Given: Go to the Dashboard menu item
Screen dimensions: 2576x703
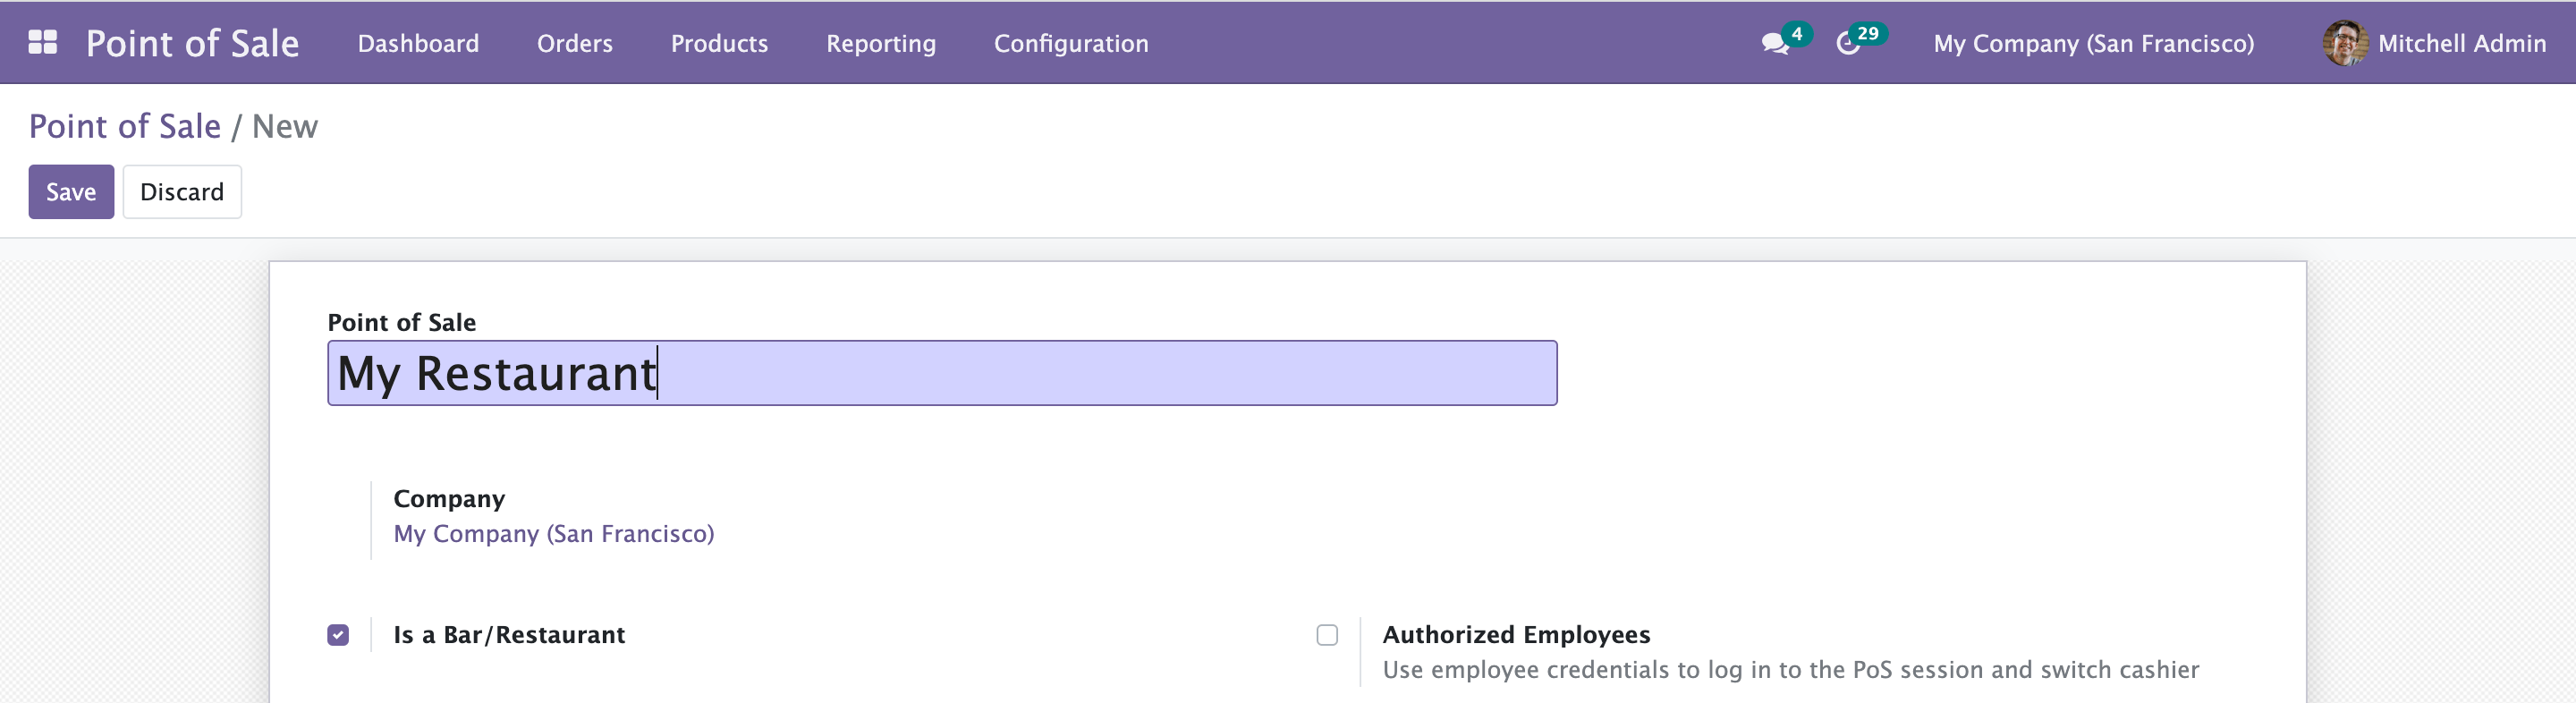Looking at the screenshot, I should click(418, 43).
